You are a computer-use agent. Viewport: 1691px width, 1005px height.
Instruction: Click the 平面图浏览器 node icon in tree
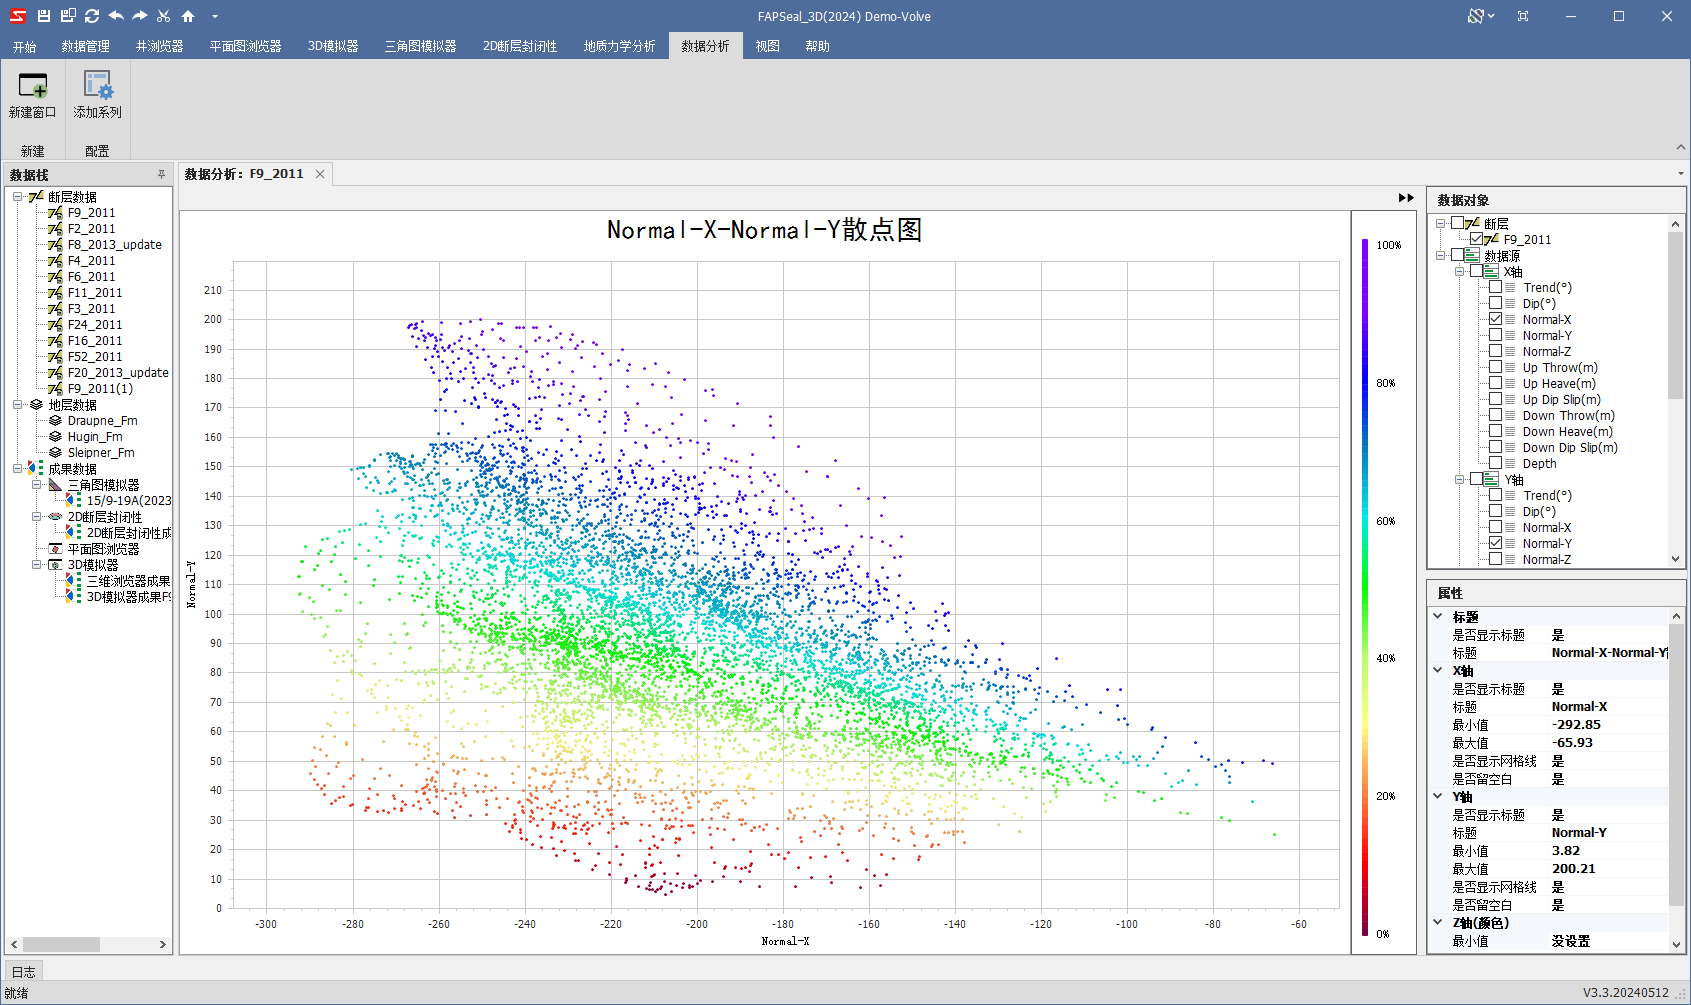point(55,549)
